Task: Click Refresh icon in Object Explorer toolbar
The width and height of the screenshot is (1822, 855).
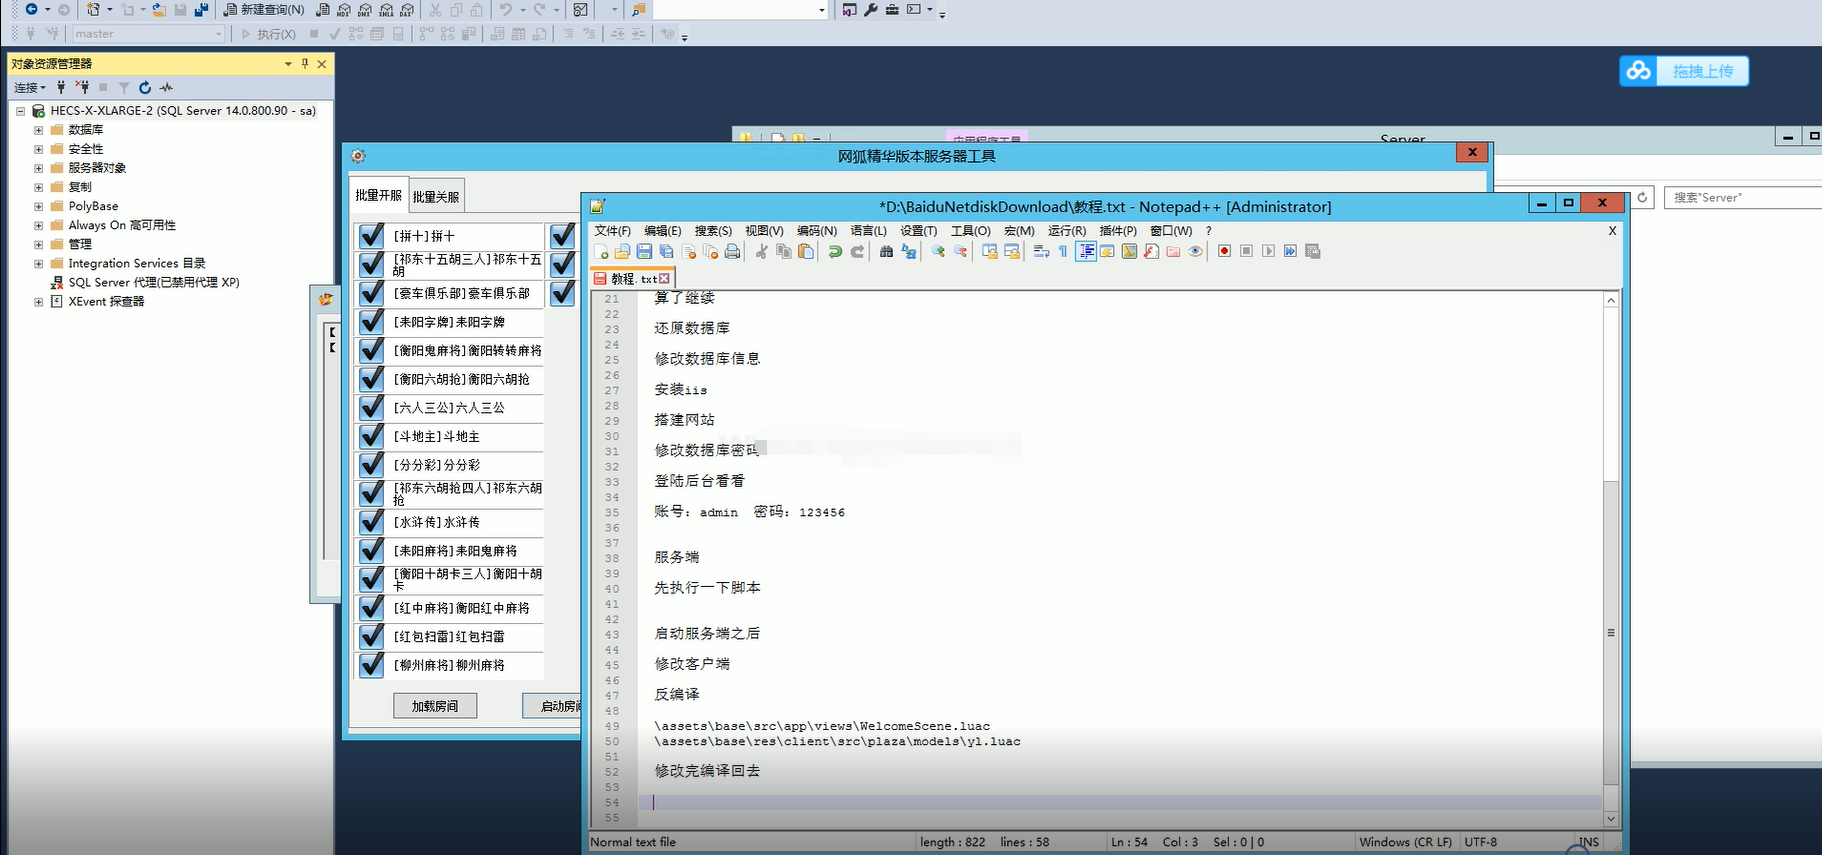Action: tap(145, 87)
